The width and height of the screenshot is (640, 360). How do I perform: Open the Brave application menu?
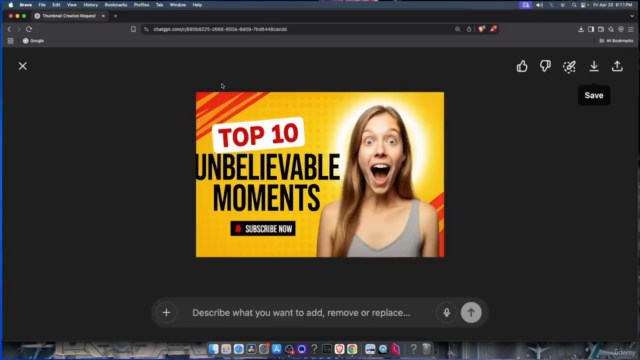[x=26, y=5]
